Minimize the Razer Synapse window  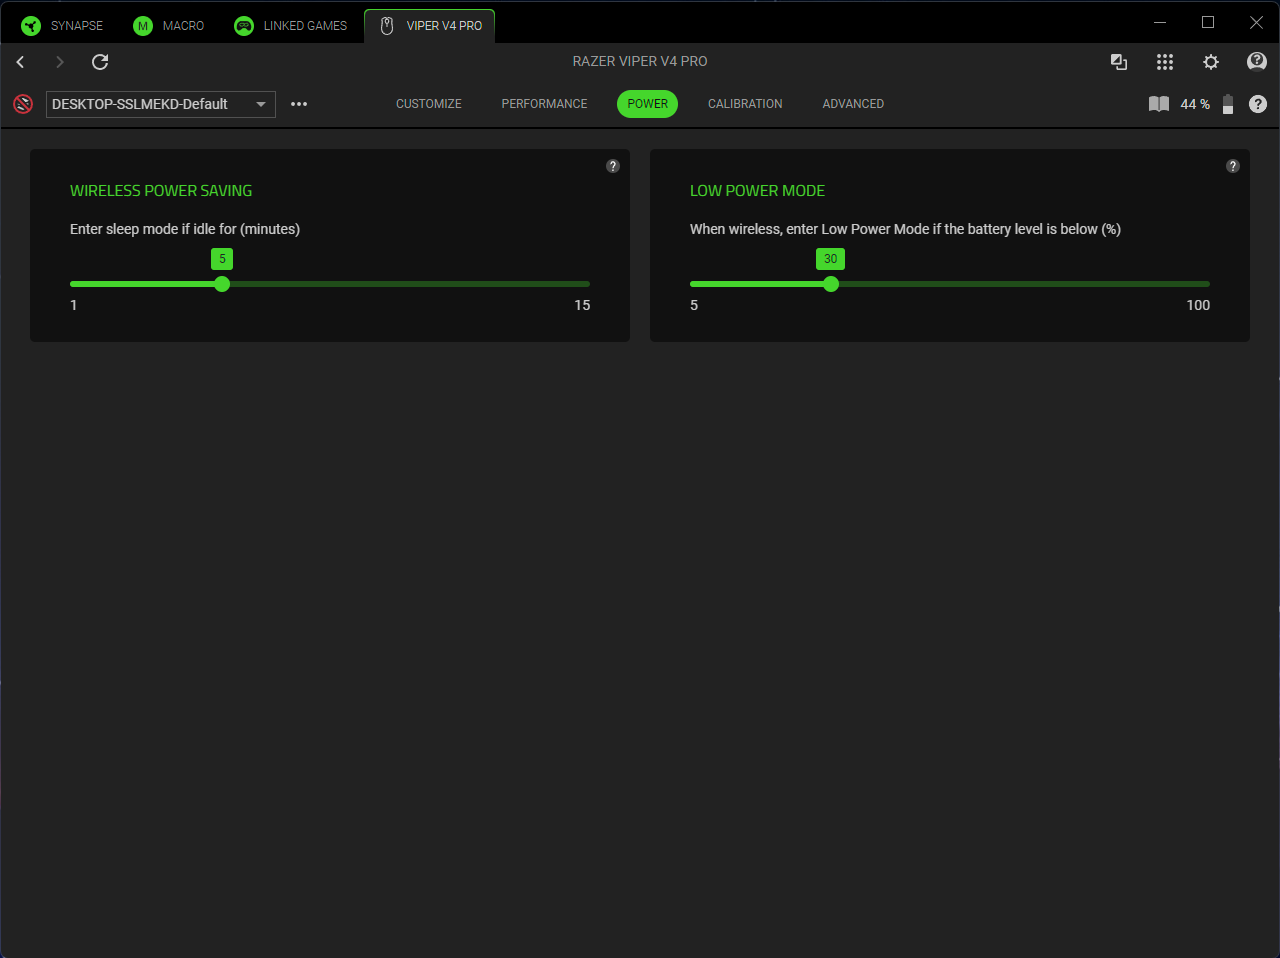click(1160, 22)
